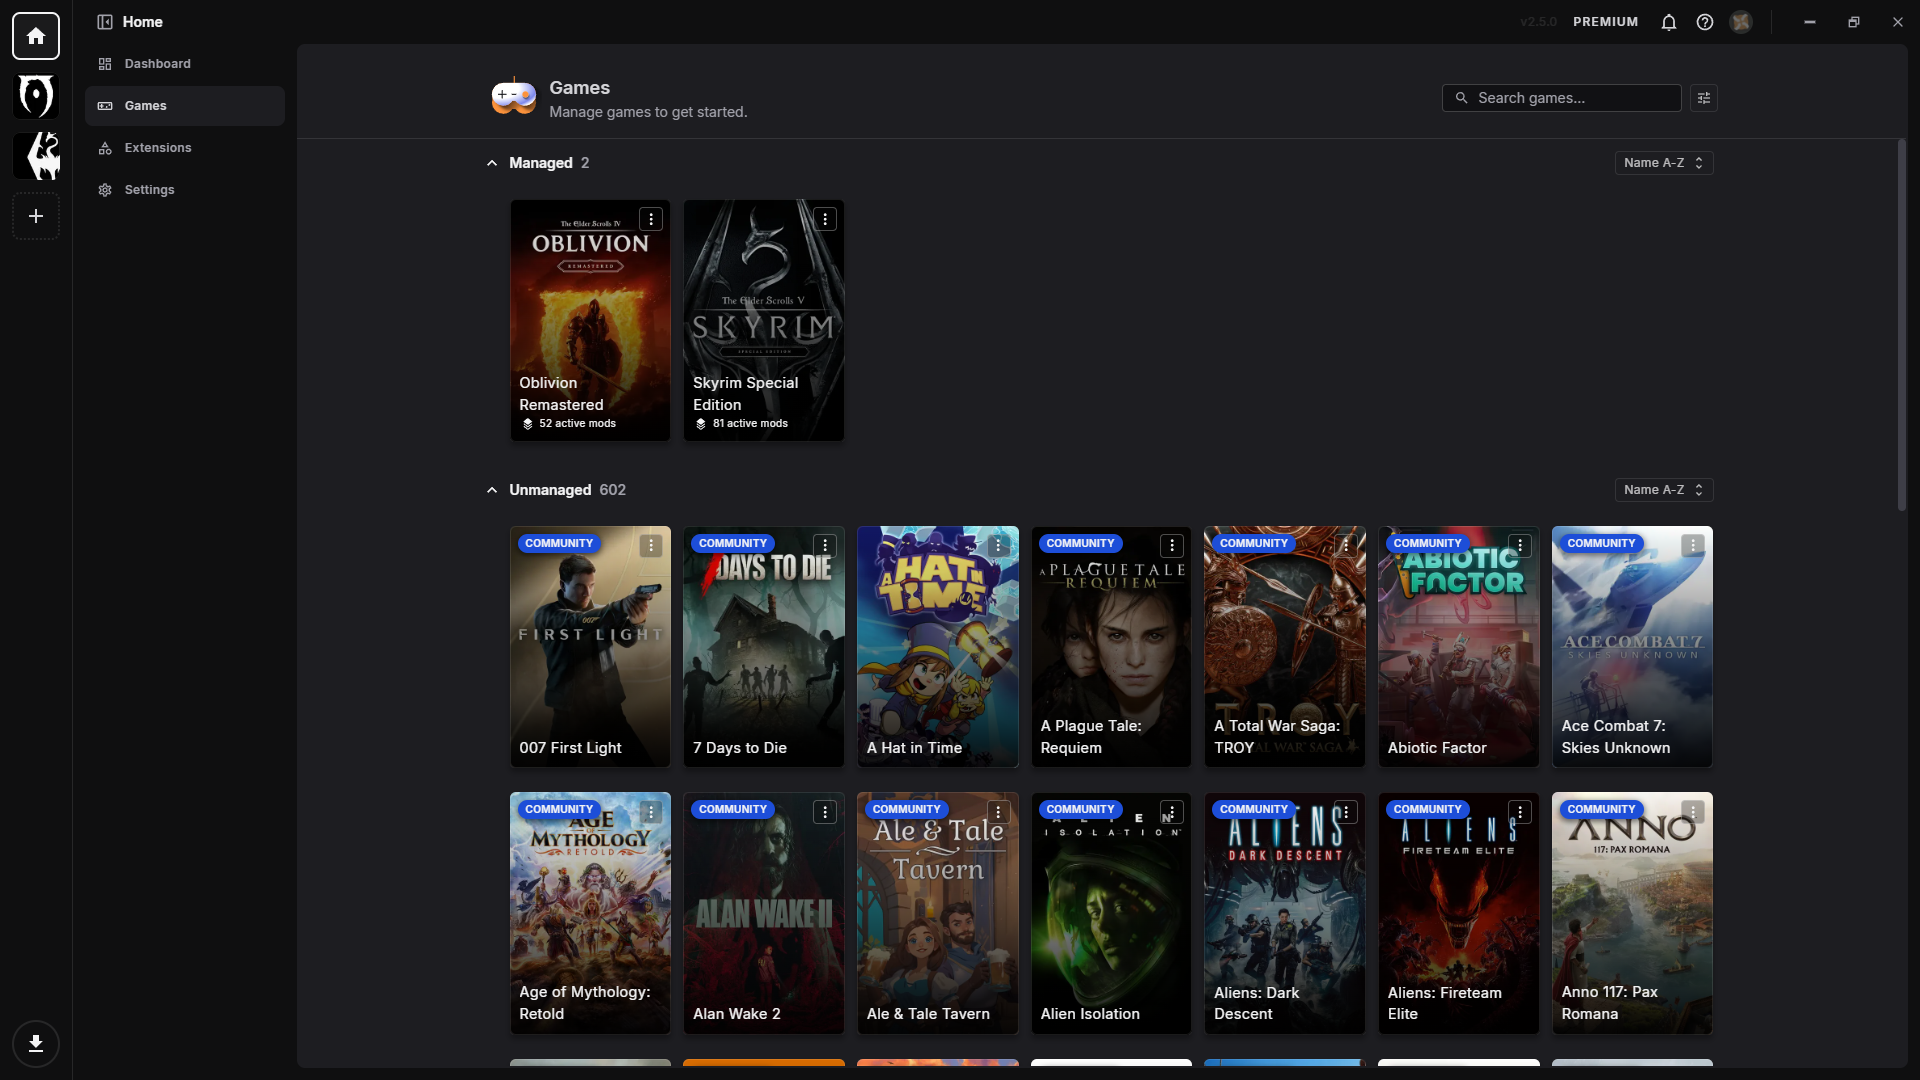Click the '52 active mods' text
This screenshot has height=1080, width=1920.
(x=577, y=424)
